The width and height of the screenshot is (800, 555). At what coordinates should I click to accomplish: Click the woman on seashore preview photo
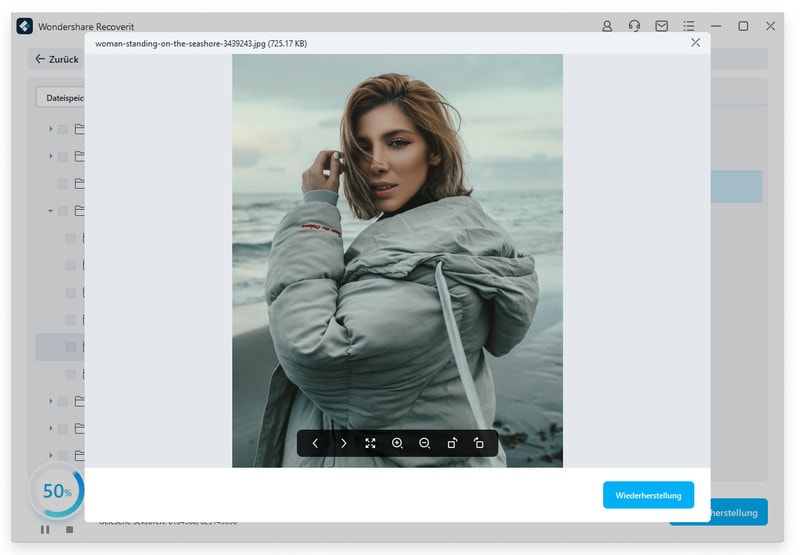pos(397,261)
